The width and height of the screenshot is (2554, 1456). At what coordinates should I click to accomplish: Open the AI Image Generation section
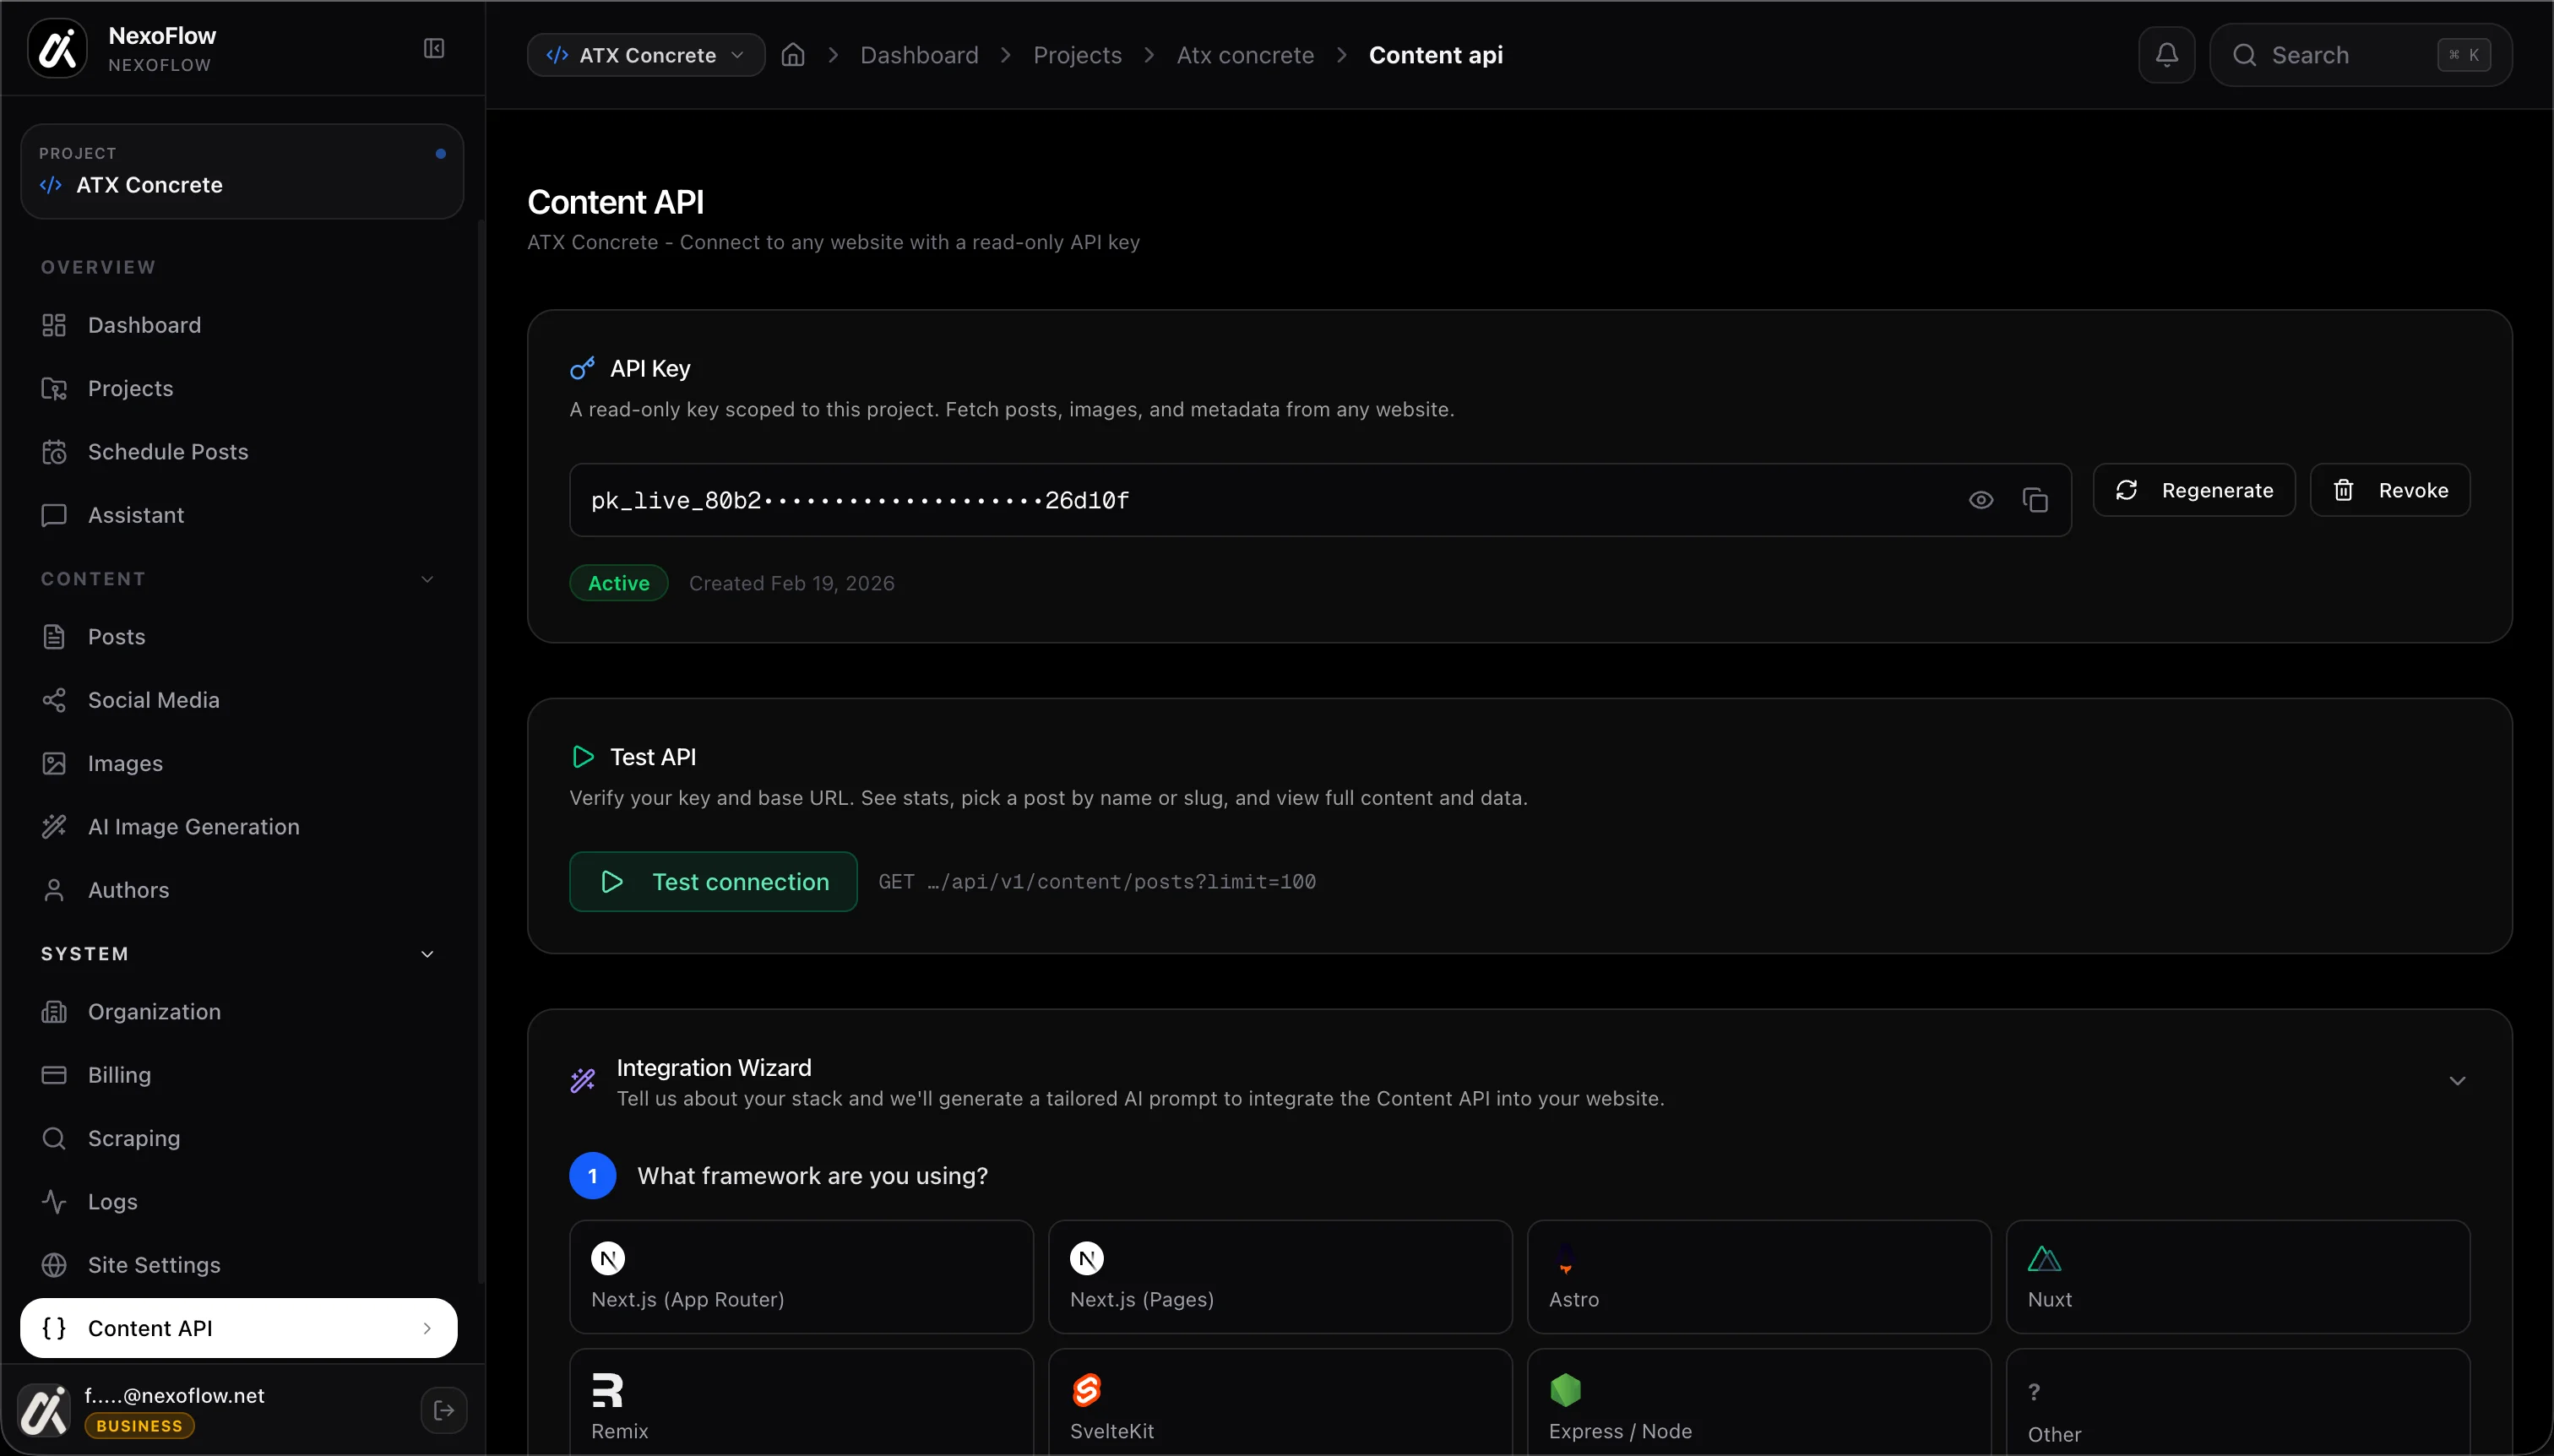(192, 826)
